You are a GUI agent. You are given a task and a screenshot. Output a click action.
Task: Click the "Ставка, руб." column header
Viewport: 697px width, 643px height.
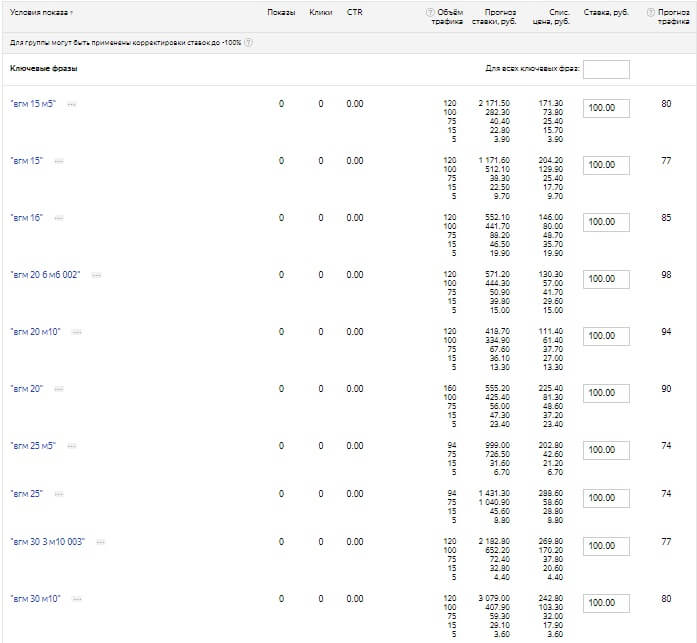[606, 12]
